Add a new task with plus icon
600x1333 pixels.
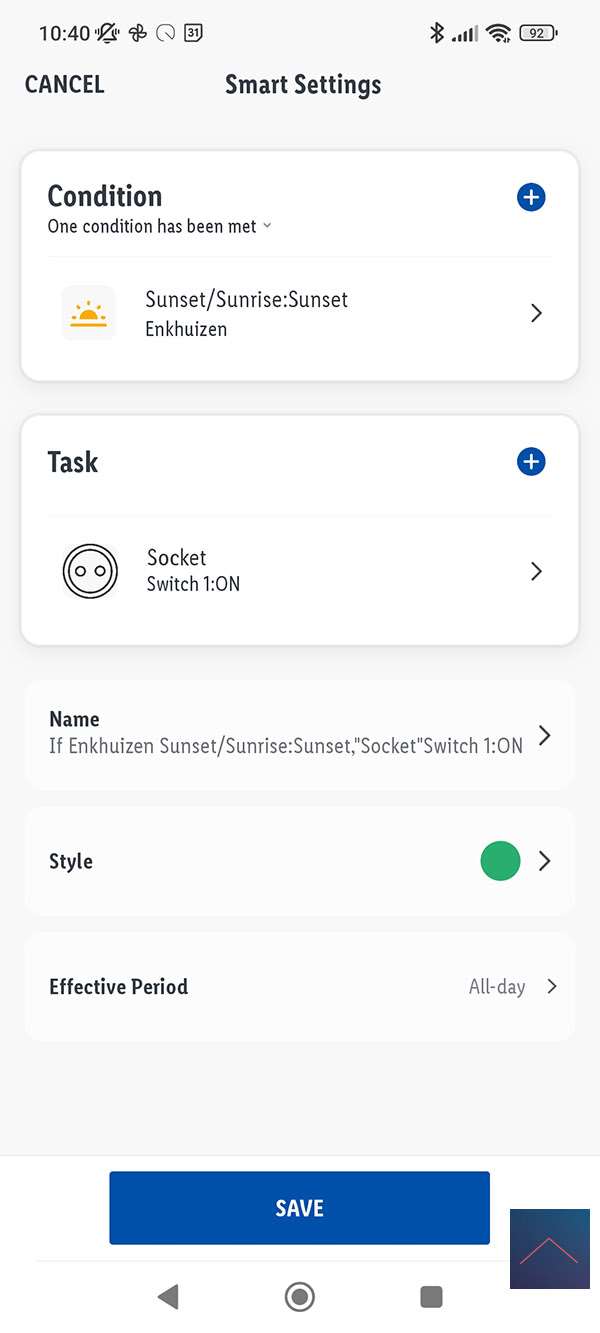[x=531, y=462]
